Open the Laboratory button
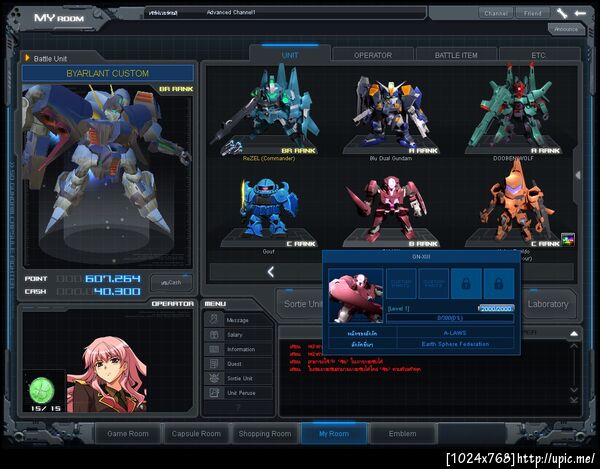This screenshot has height=469, width=600. pyautogui.click(x=548, y=304)
